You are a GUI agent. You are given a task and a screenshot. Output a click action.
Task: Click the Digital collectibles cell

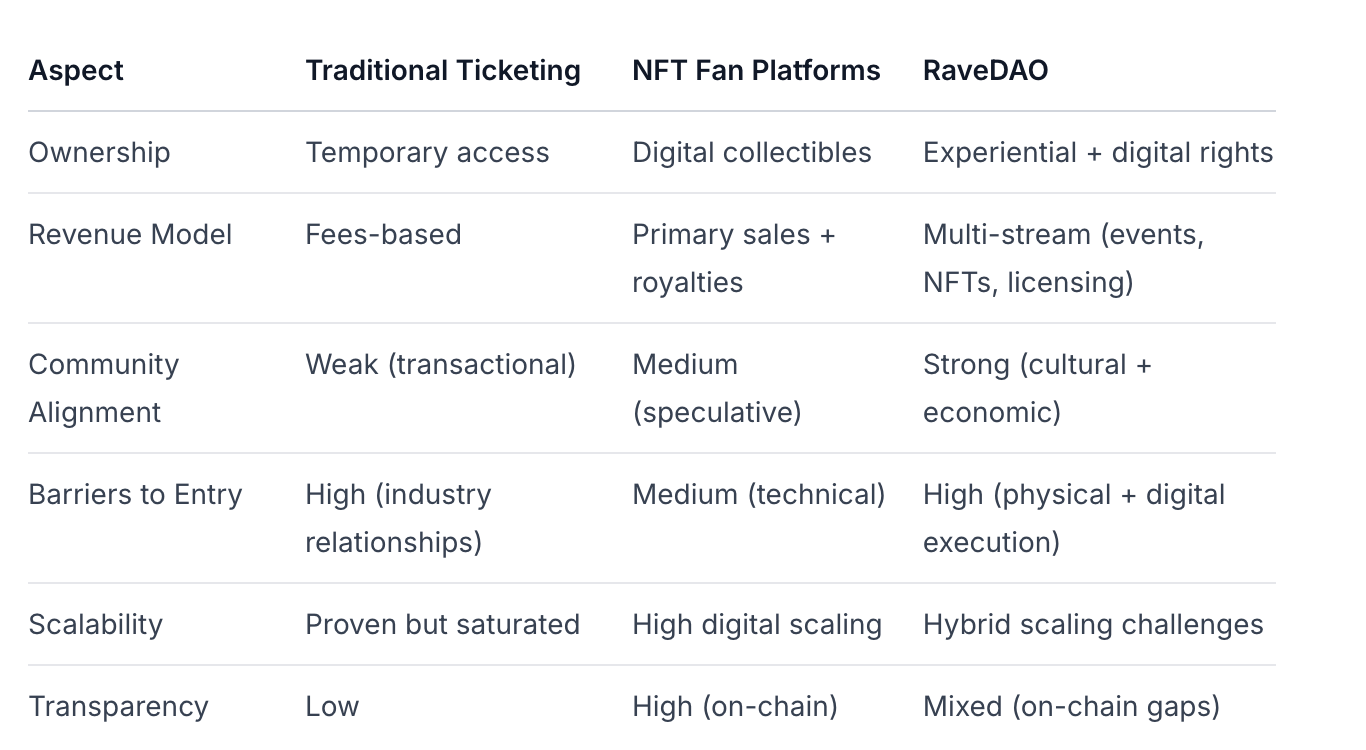(751, 153)
